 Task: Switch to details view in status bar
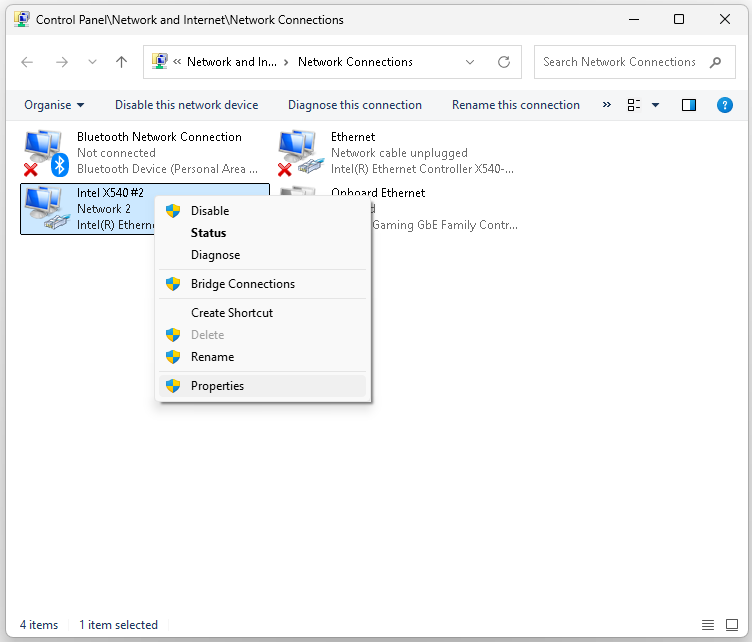click(708, 625)
